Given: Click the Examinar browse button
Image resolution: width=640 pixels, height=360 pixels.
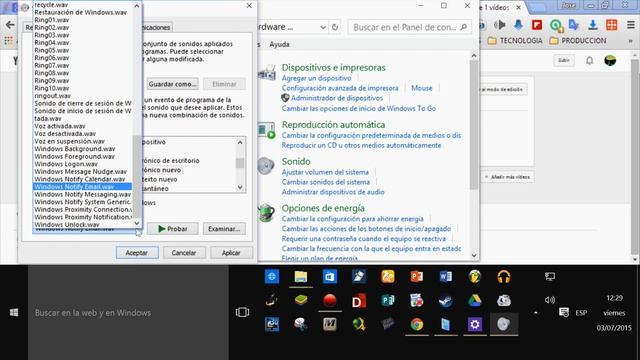Looking at the screenshot, I should (224, 229).
